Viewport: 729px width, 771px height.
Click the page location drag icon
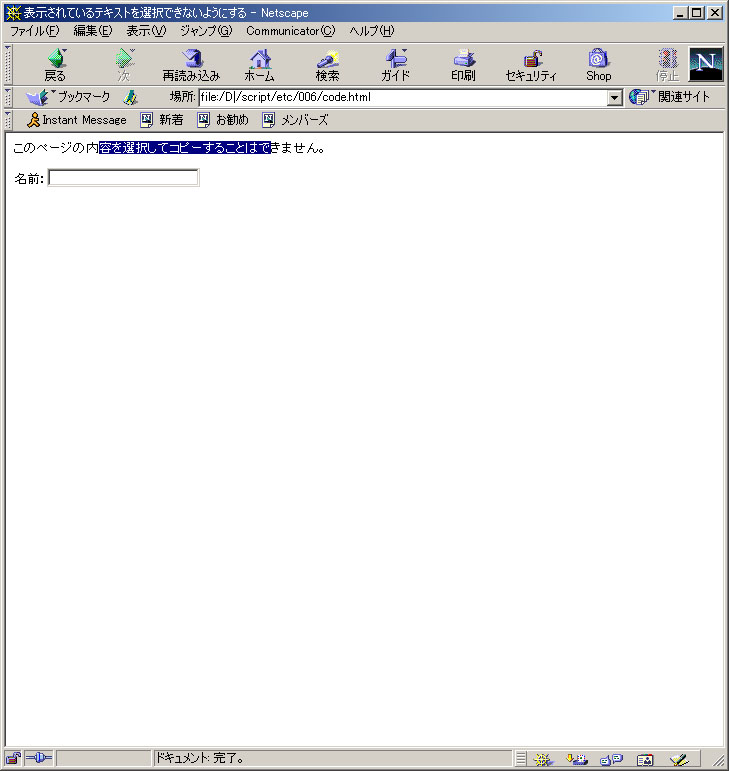point(130,97)
